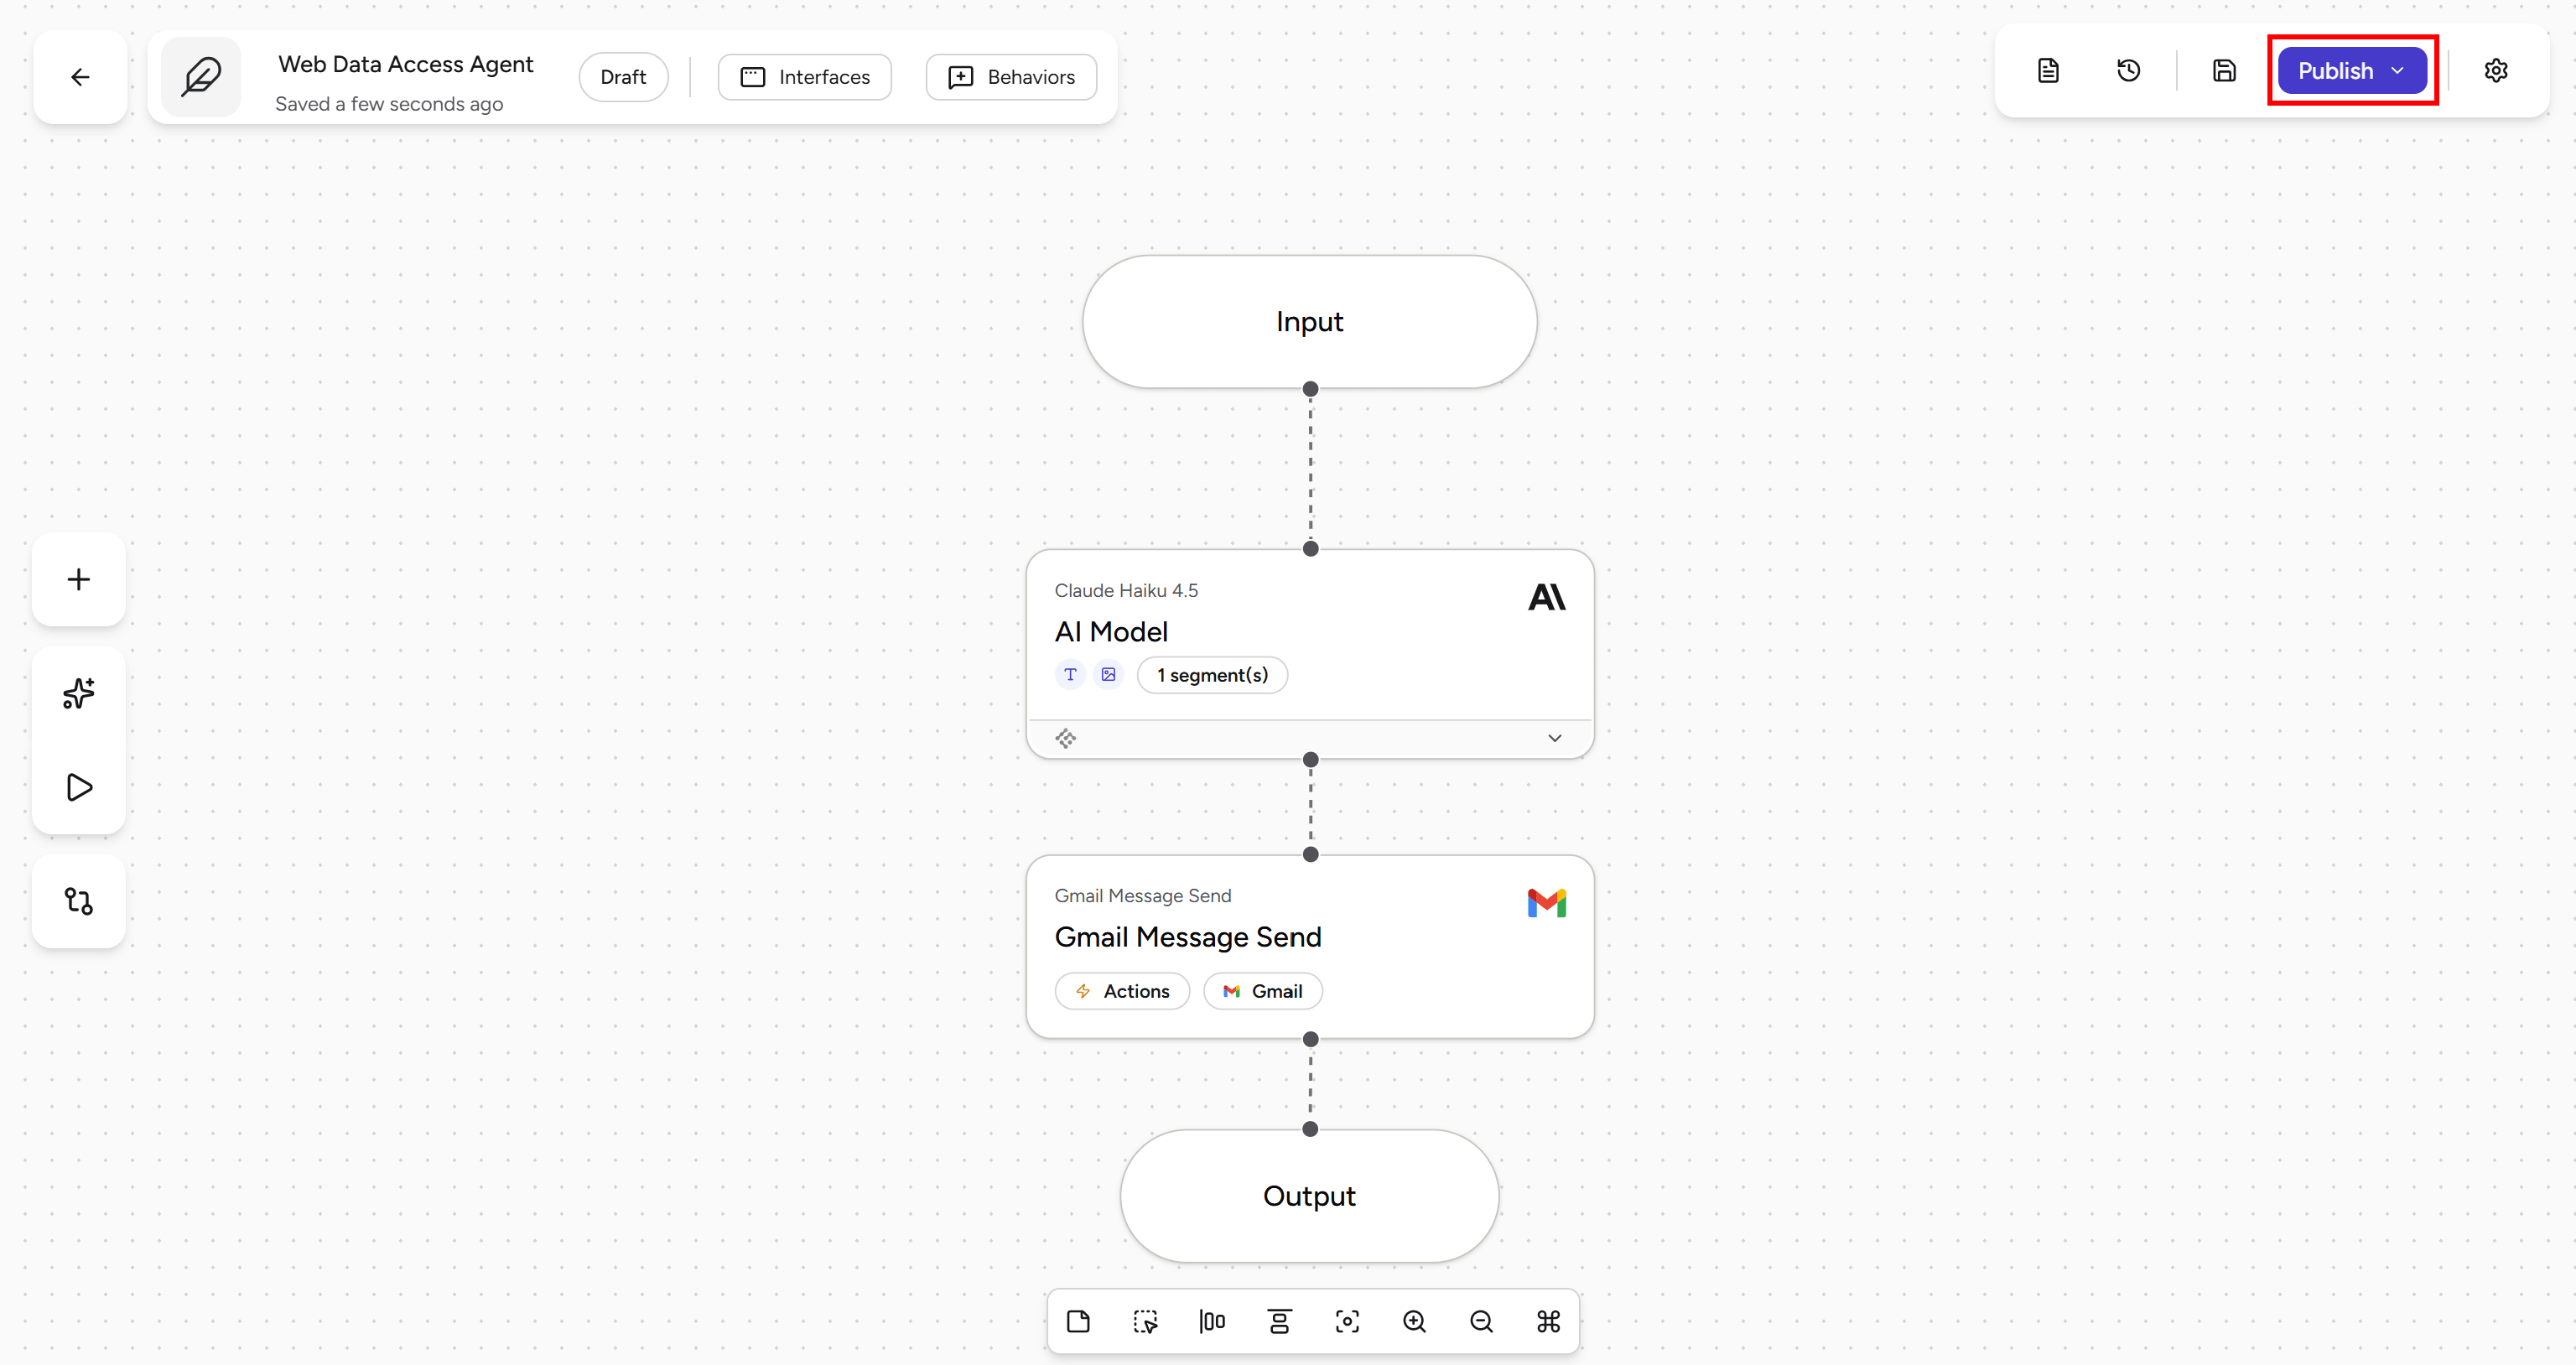2576x1365 pixels.
Task: Add a node with plus button
Action: (79, 579)
